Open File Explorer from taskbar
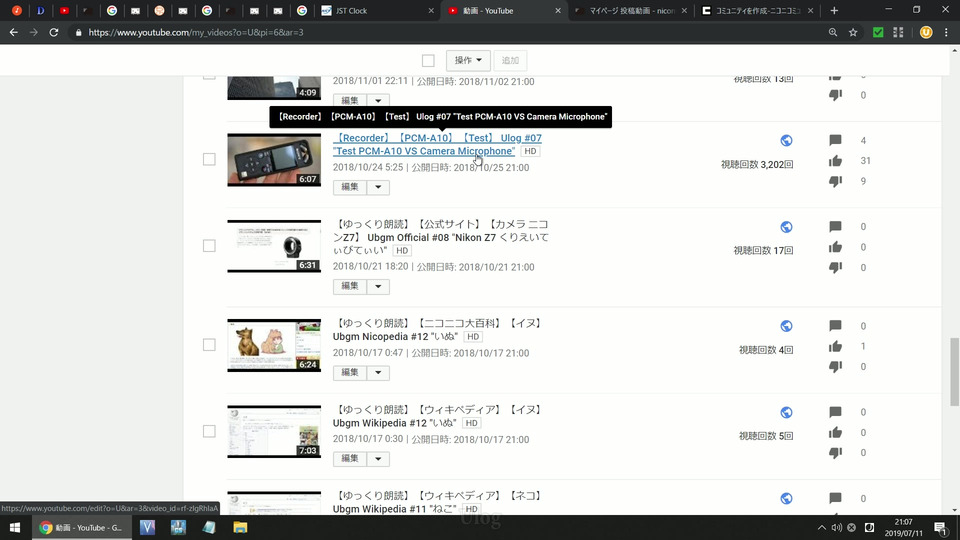 pos(240,527)
